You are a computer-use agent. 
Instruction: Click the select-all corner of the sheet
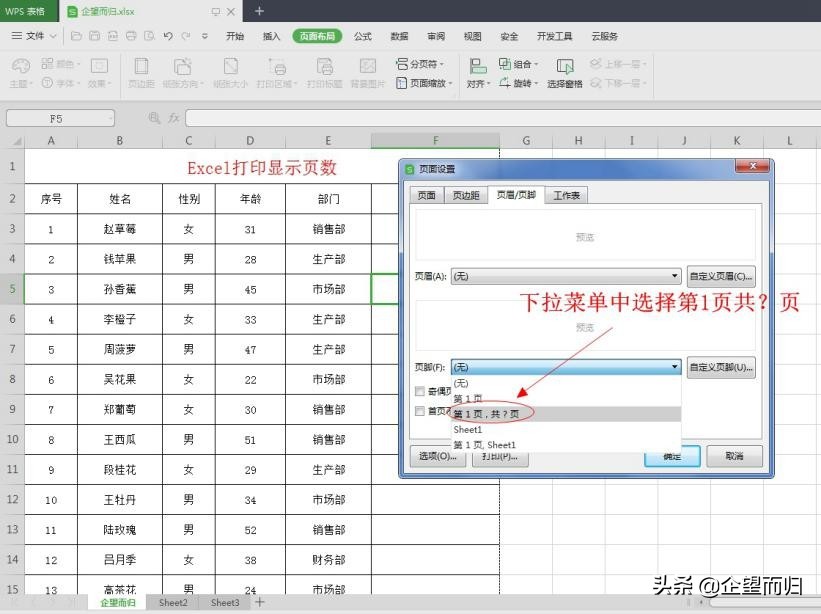[x=13, y=140]
